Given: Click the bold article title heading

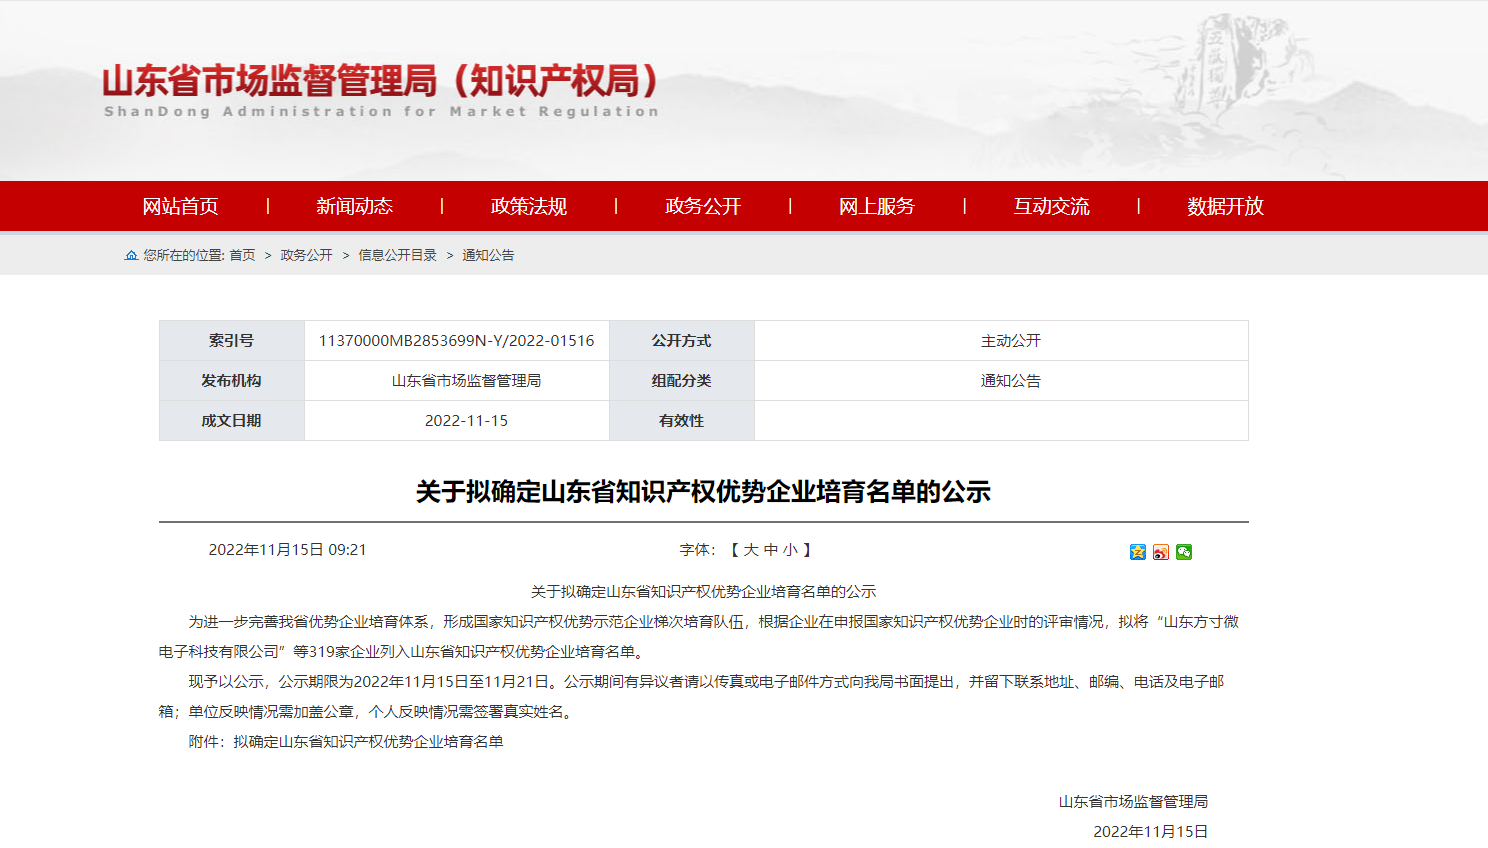Looking at the screenshot, I should click(703, 492).
